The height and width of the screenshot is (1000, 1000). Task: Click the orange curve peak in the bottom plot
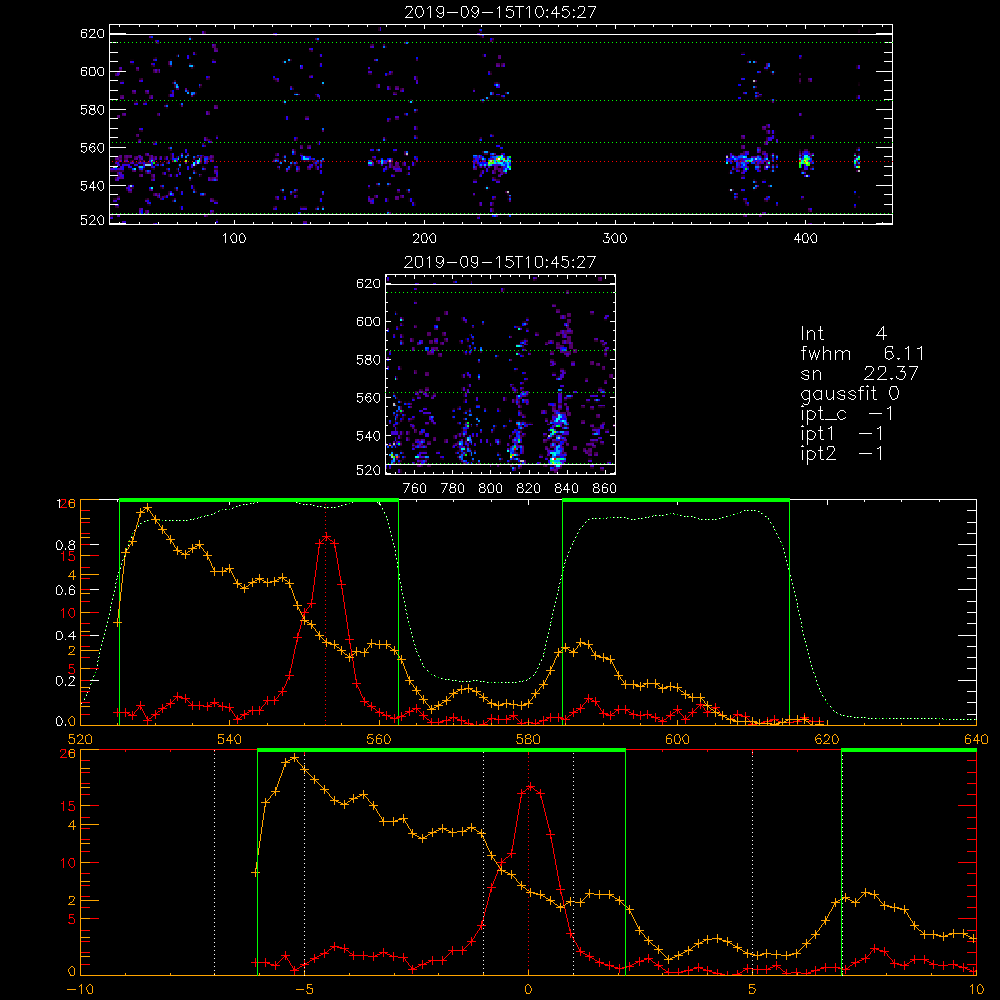(x=294, y=758)
